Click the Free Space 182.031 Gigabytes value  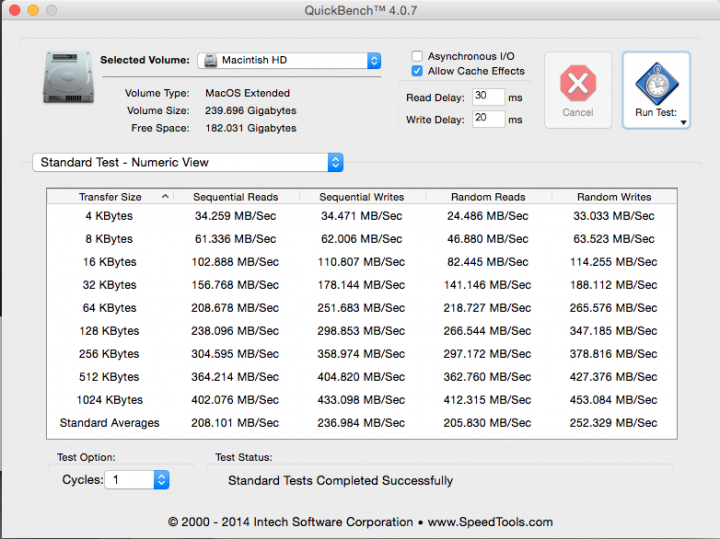251,128
